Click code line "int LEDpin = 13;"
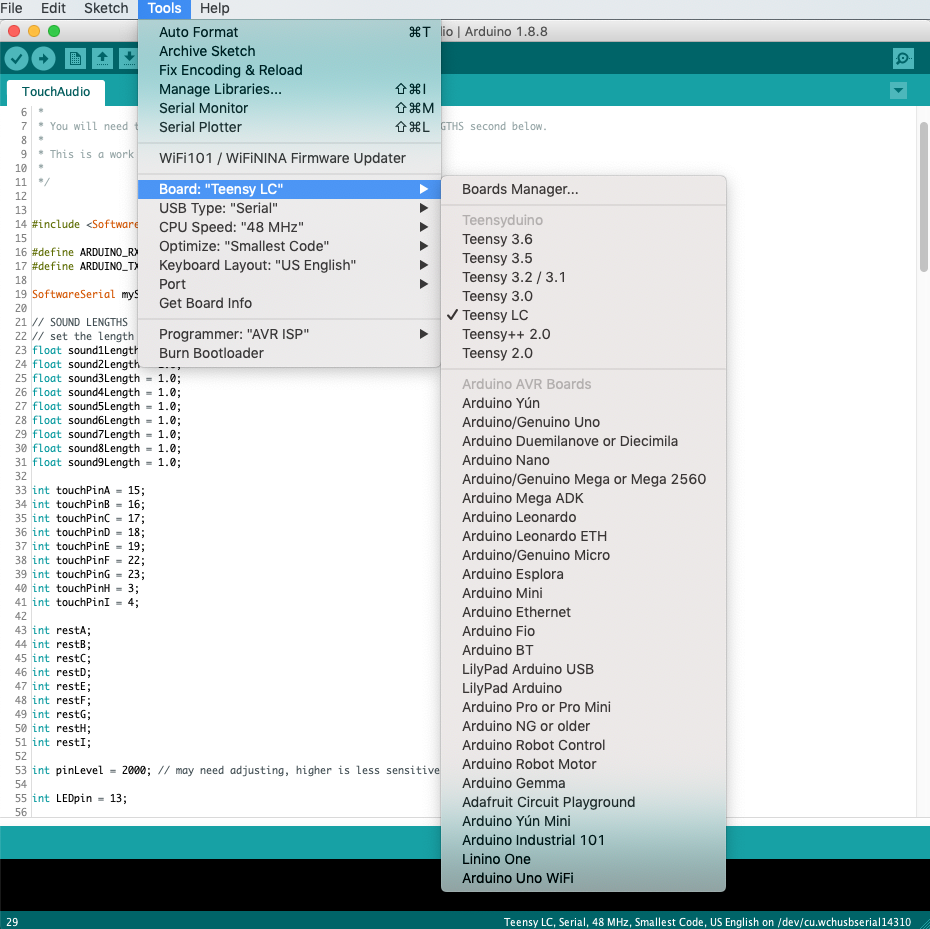Screen dimensions: 930x929 pyautogui.click(x=79, y=798)
